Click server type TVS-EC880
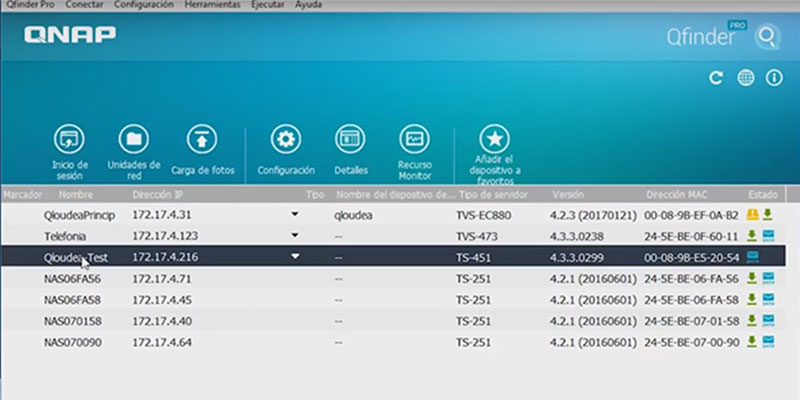 [x=483, y=215]
